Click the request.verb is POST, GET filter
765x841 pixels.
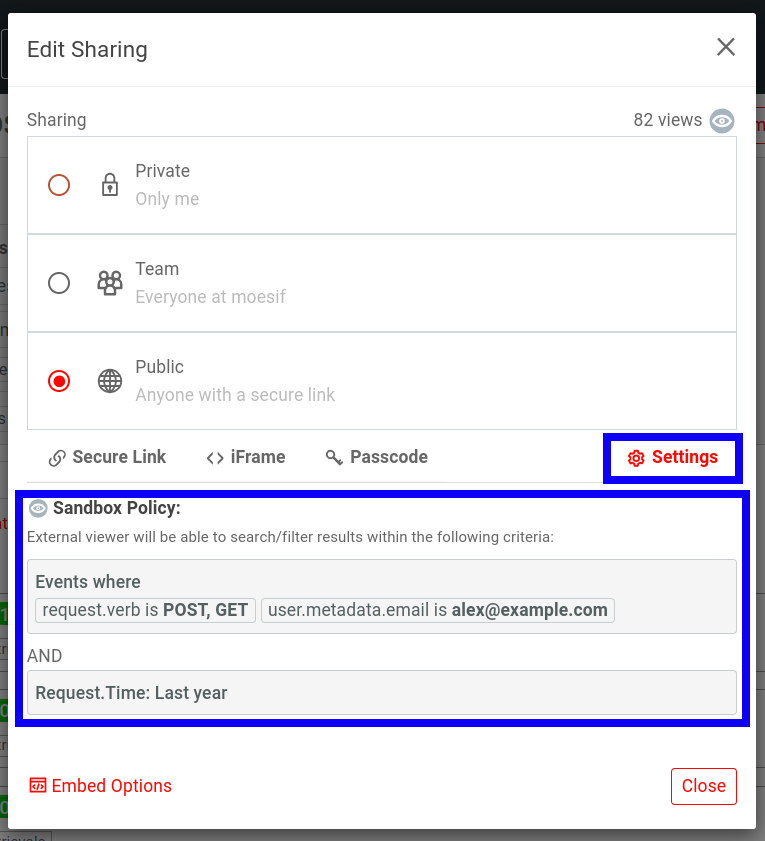pos(145,610)
